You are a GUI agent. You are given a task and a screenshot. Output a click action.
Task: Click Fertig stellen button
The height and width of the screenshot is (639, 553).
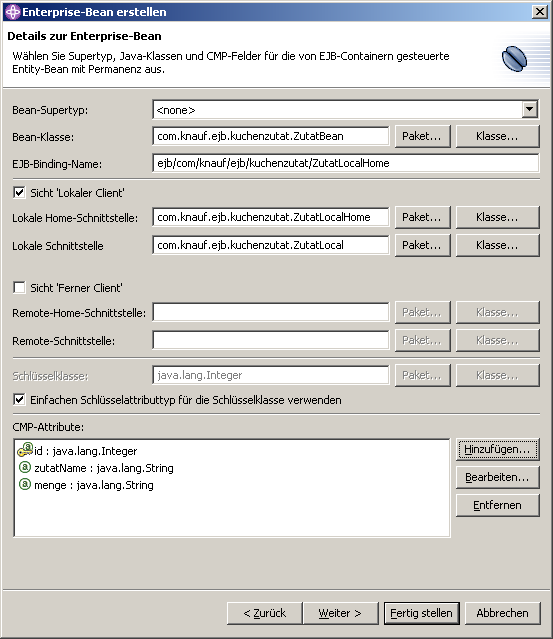tap(421, 613)
